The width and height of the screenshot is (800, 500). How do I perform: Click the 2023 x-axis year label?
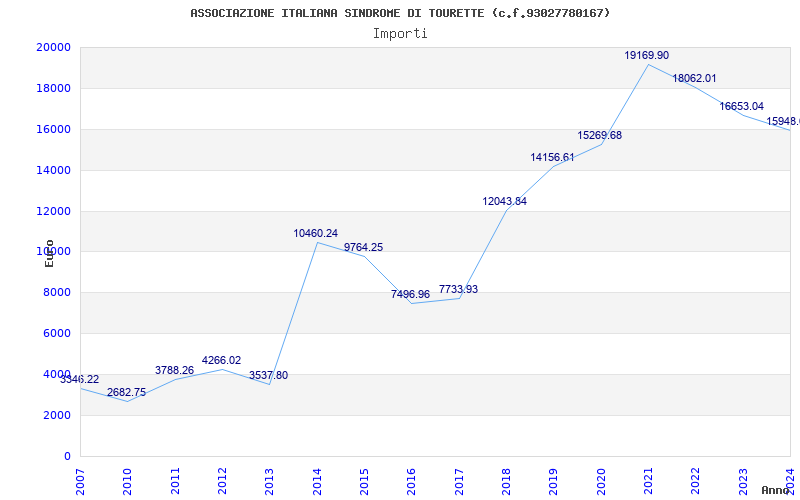pyautogui.click(x=743, y=481)
